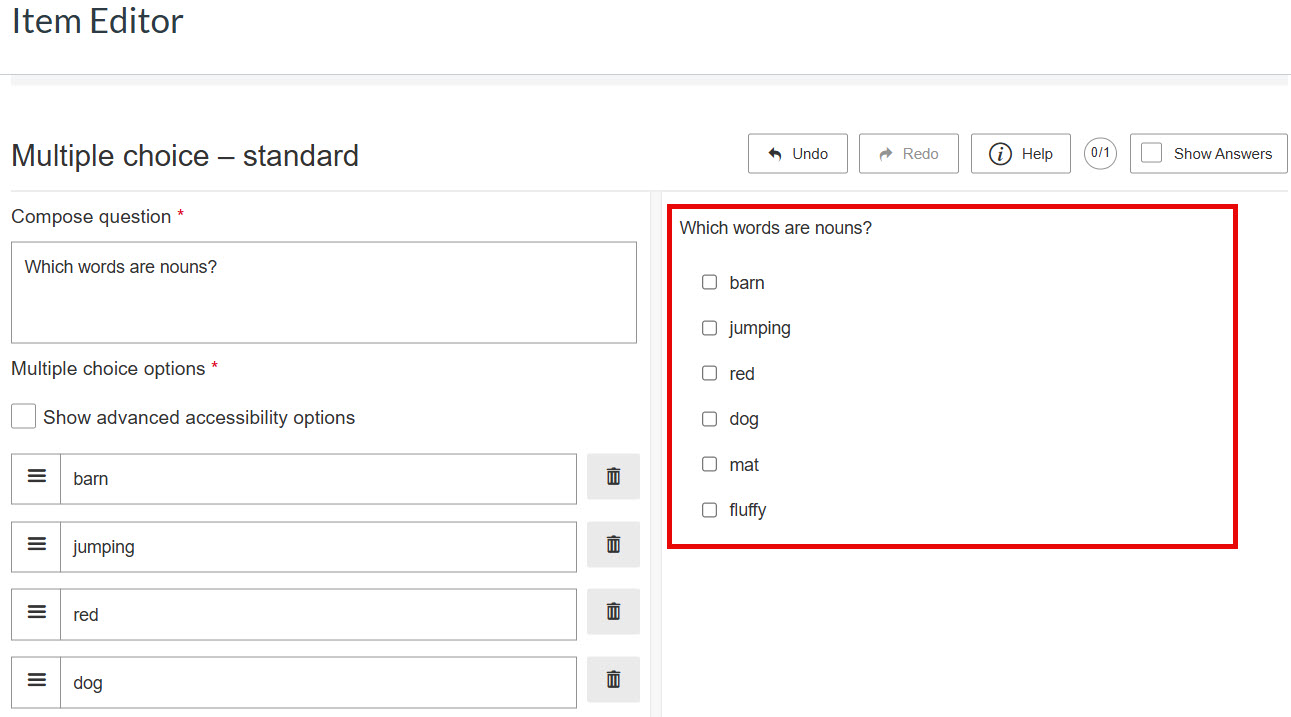Check the dog answer in the preview
The height and width of the screenshot is (717, 1291).
710,419
